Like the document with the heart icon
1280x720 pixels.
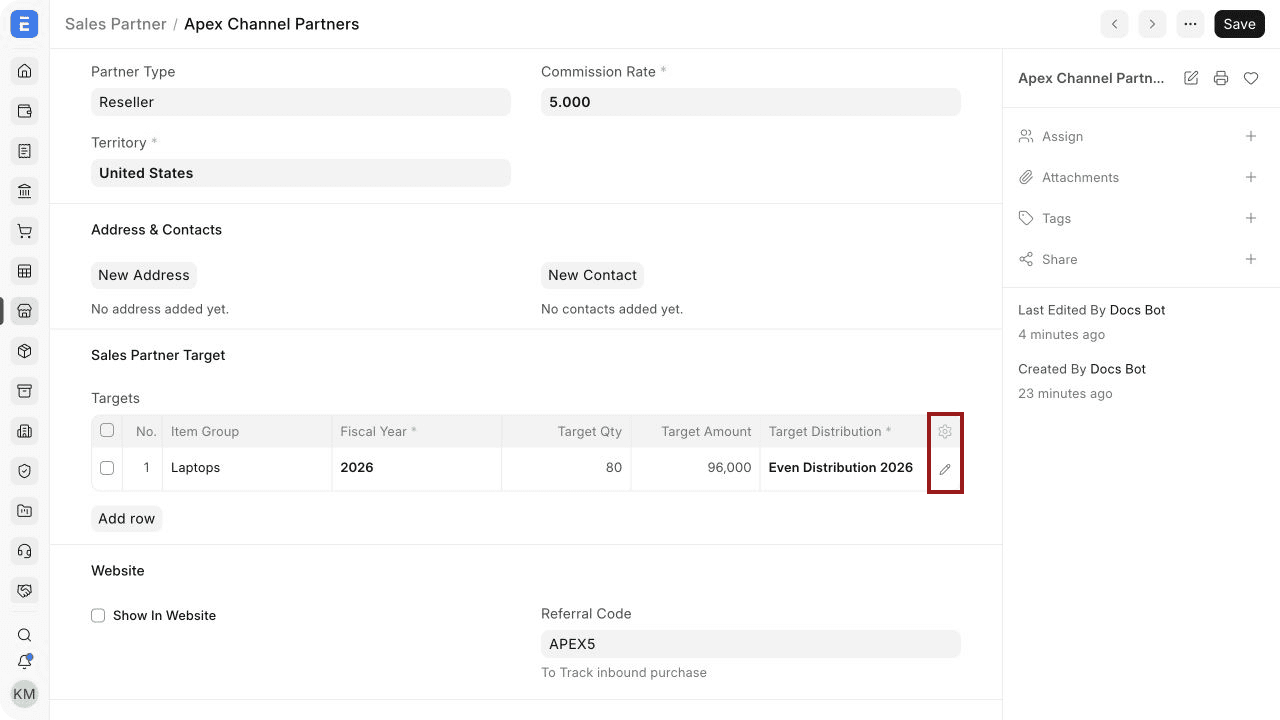click(1251, 78)
